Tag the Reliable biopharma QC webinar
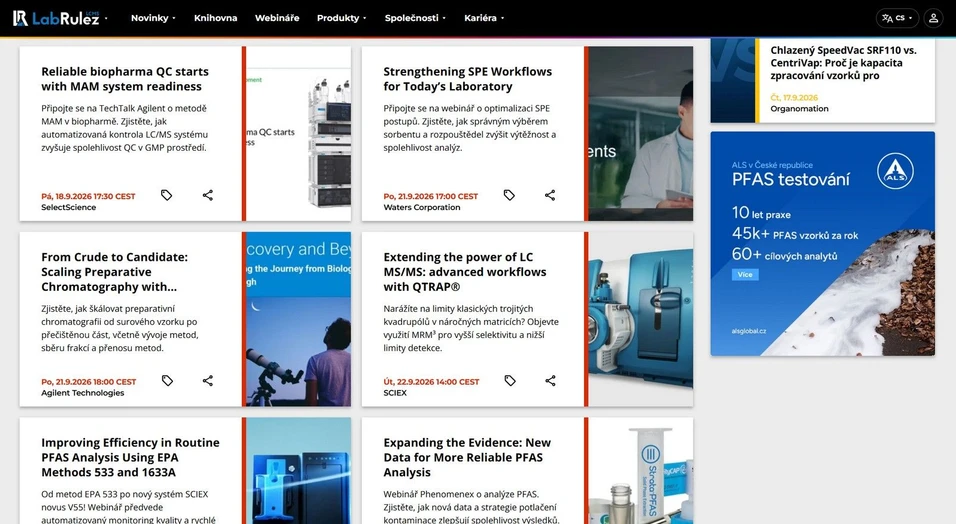Screen dimensions: 956x524 [166, 195]
